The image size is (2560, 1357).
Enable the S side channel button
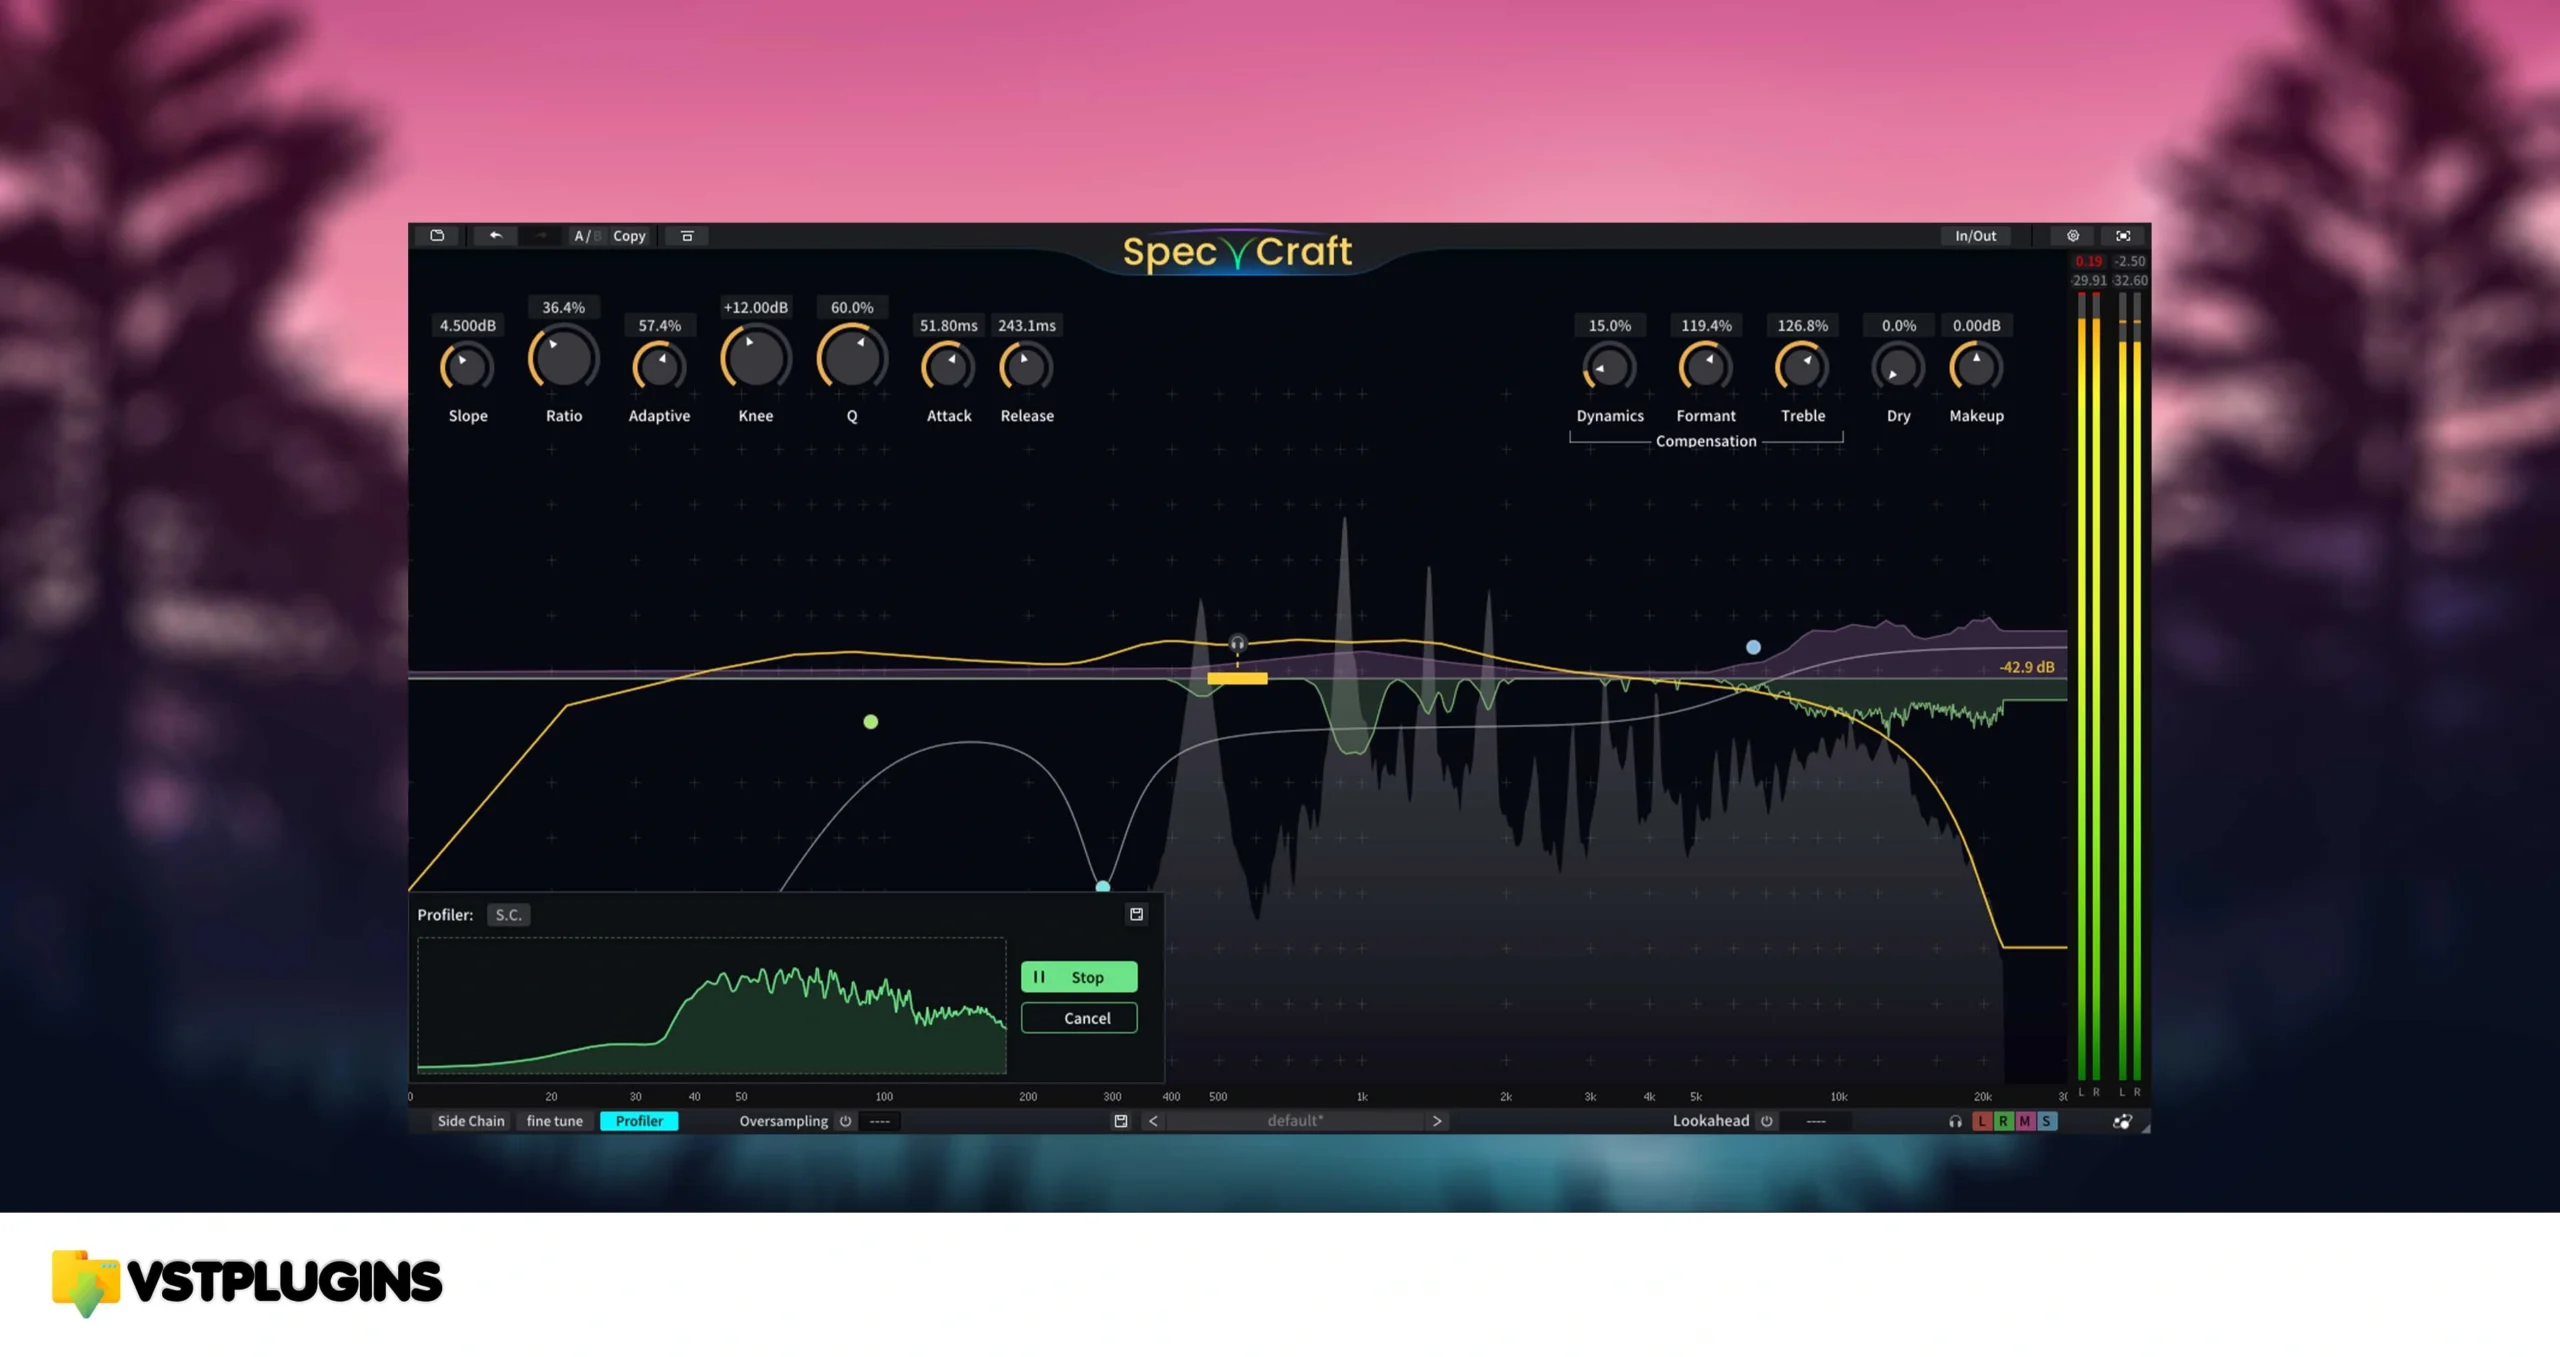pos(2047,1122)
